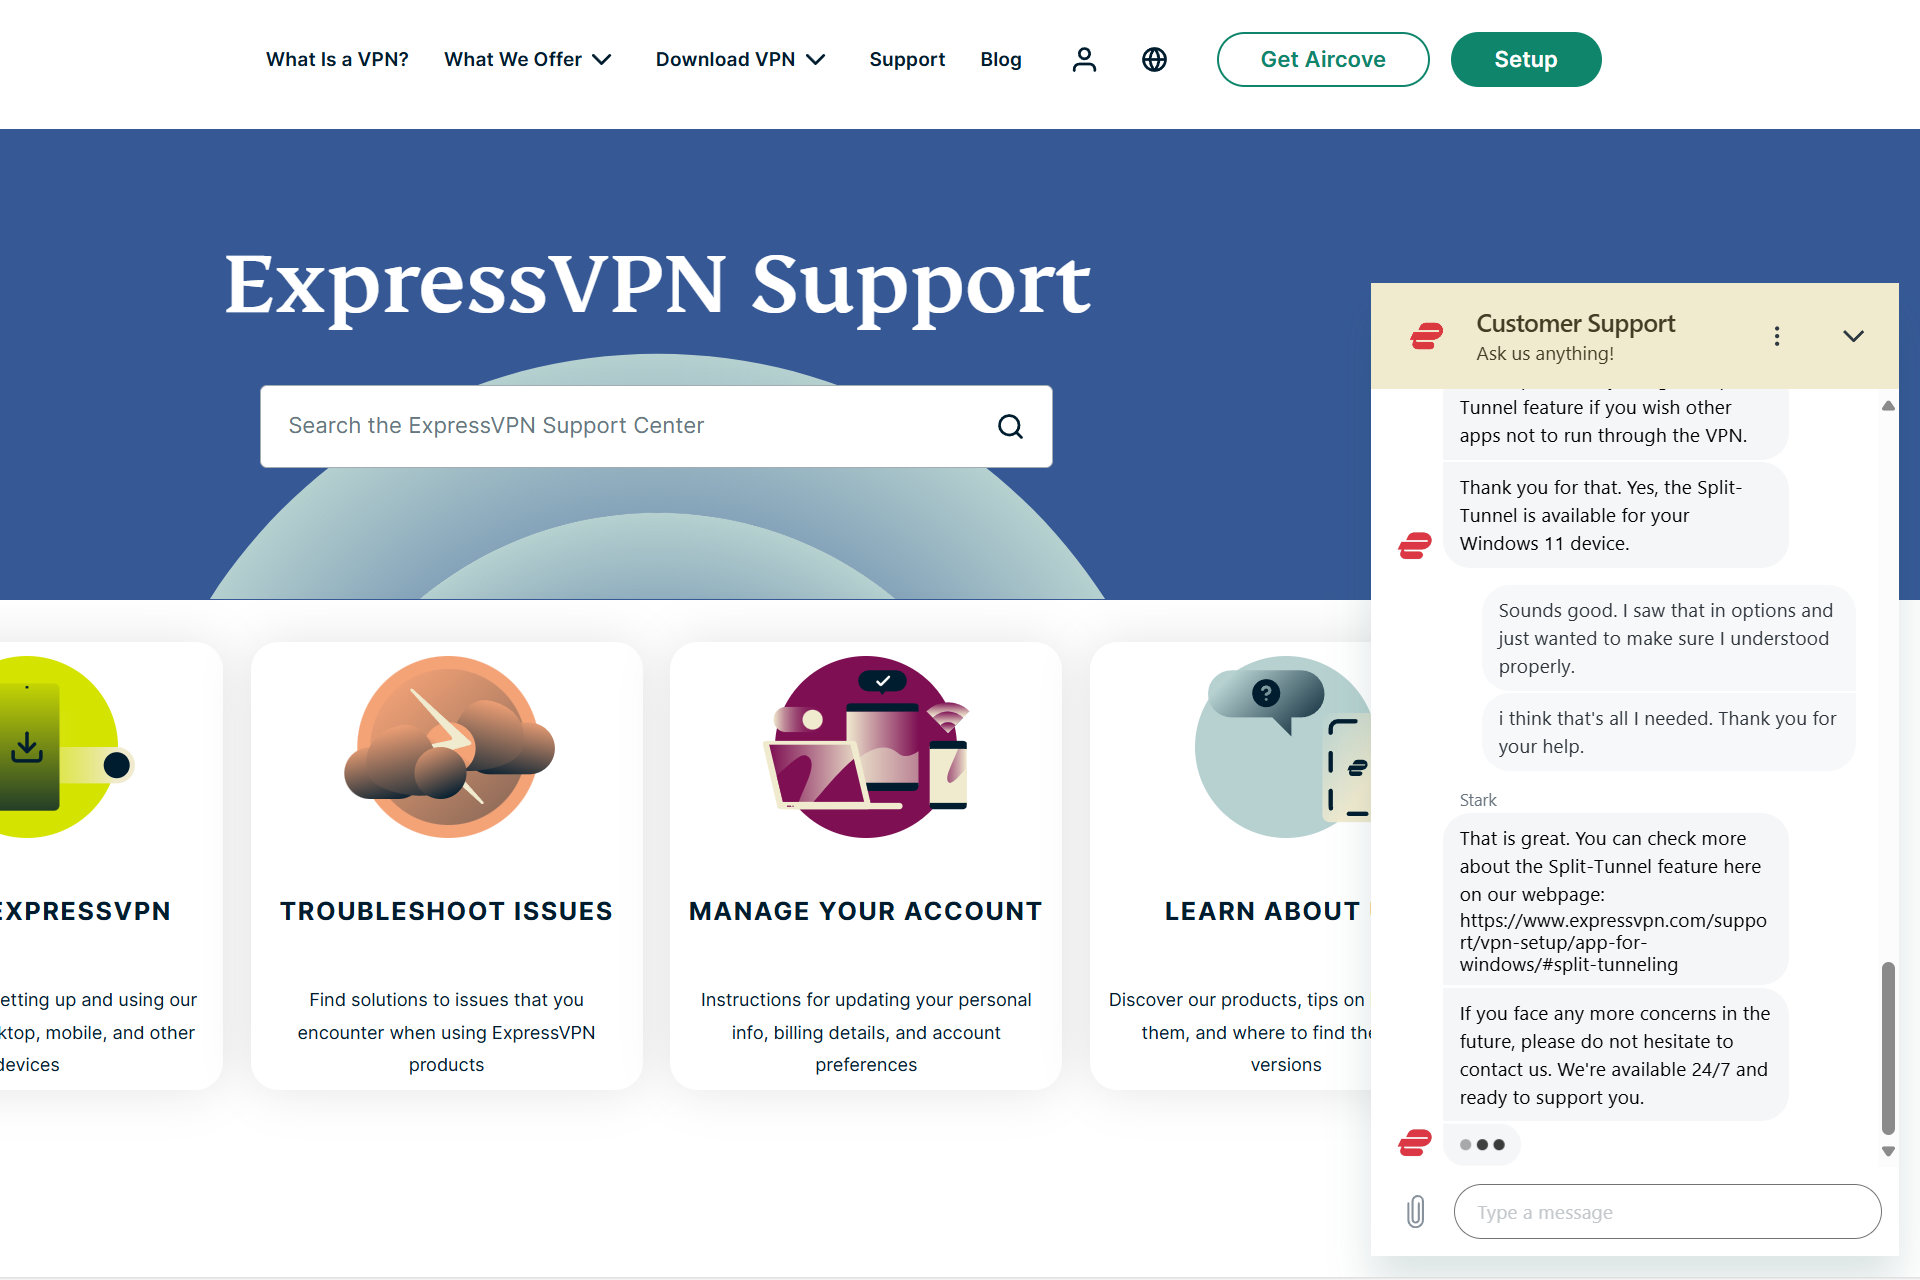Click the Troubleshoot Issues category icon
The width and height of the screenshot is (1920, 1280).
tap(446, 749)
